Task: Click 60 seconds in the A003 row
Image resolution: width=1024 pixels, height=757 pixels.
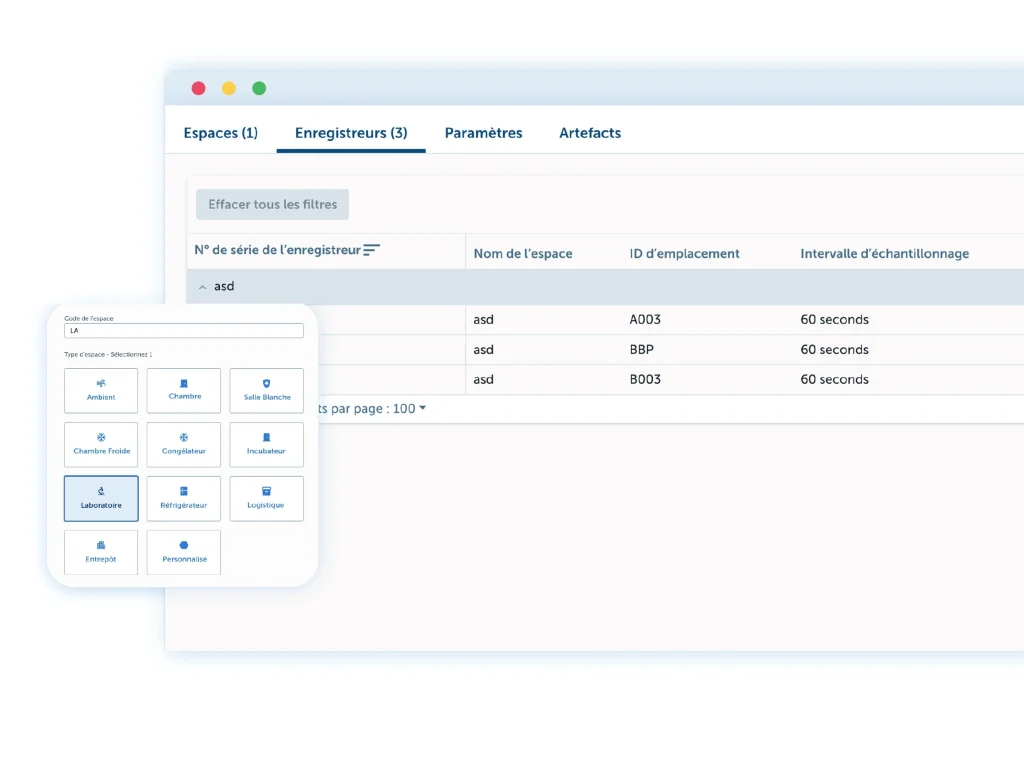Action: pos(834,319)
